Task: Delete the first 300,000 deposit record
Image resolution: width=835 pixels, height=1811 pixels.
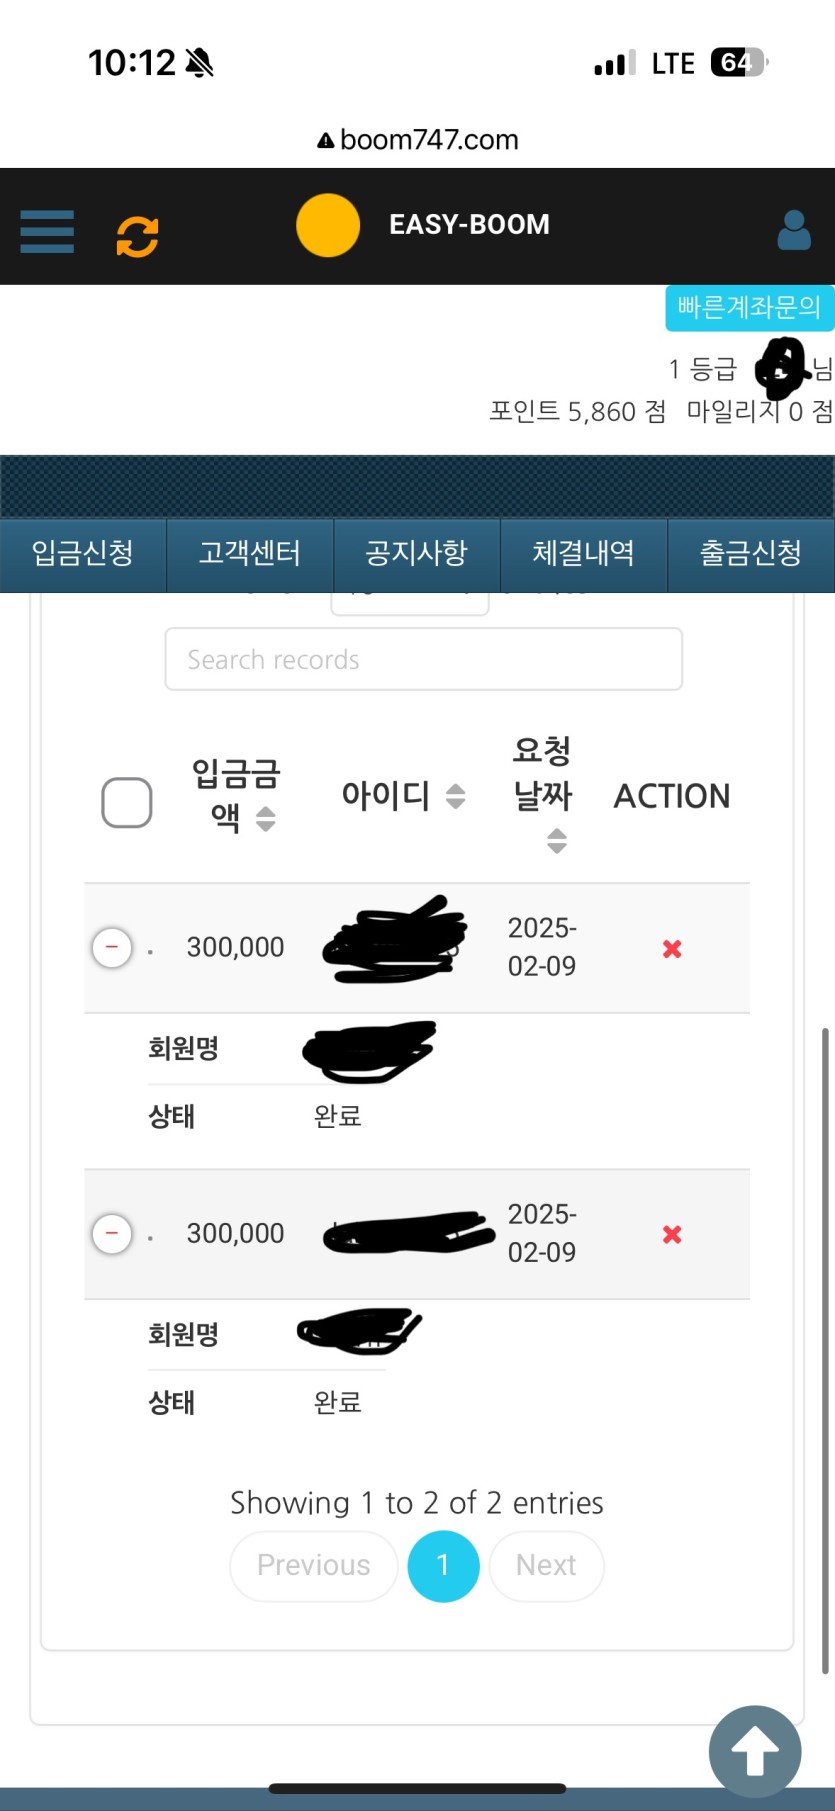Action: 672,948
